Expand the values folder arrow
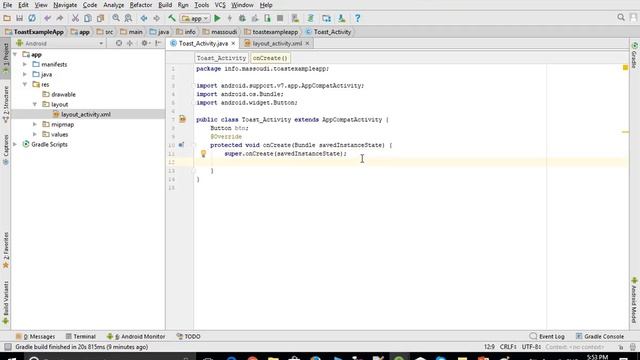The image size is (640, 360). click(x=35, y=134)
